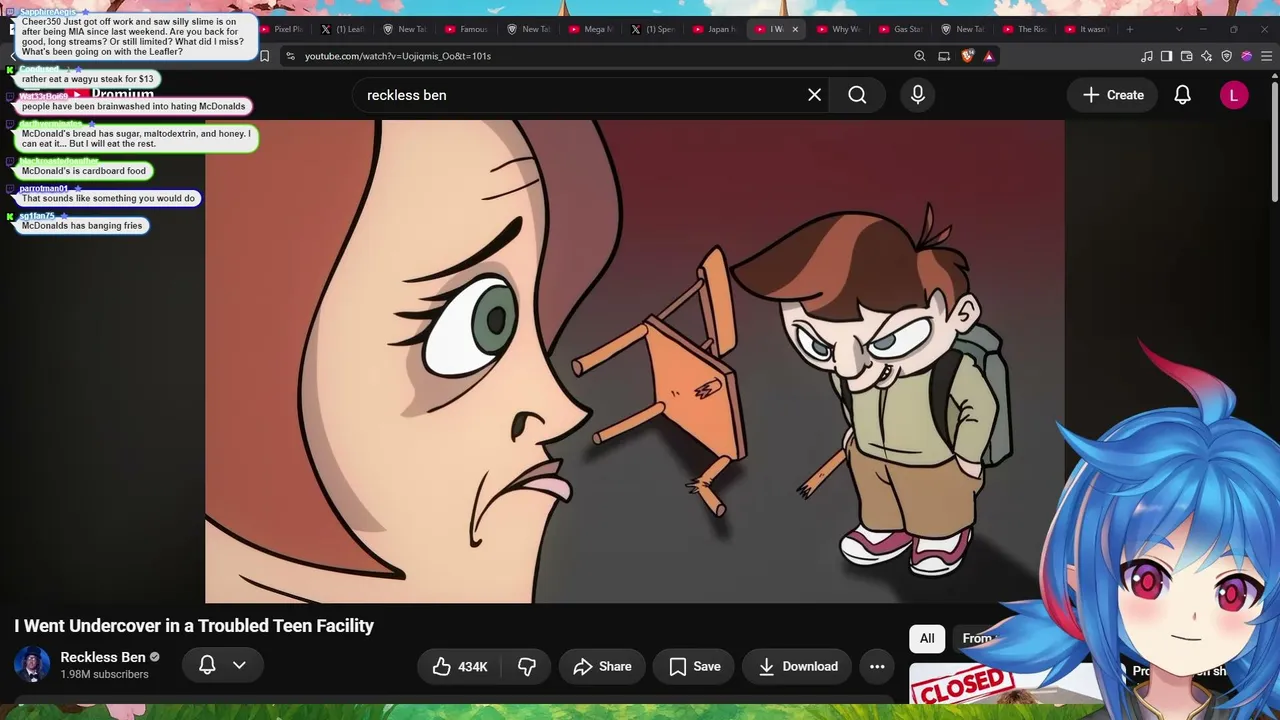This screenshot has width=1280, height=720.
Task: Toggle channel notification bell for Reckless Ben
Action: click(x=207, y=665)
